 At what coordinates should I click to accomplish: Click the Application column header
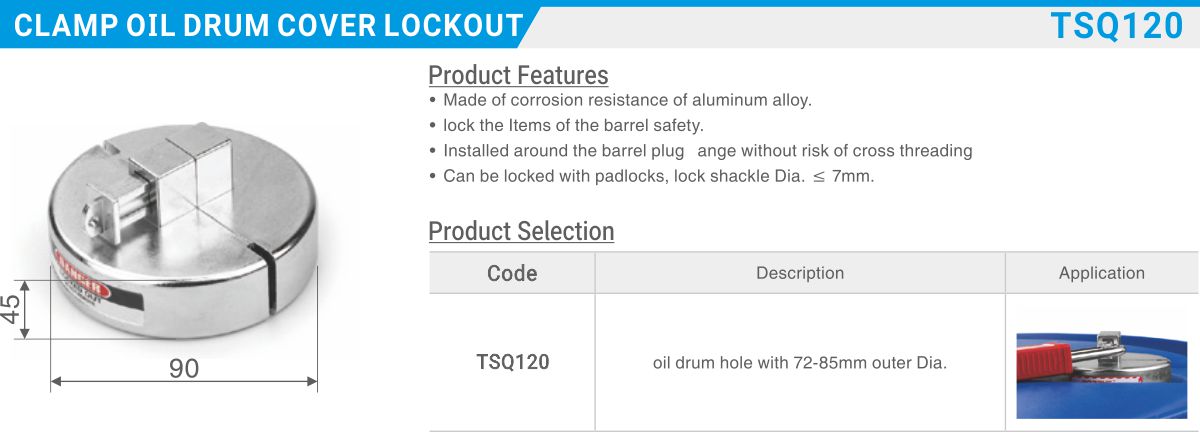click(1102, 273)
